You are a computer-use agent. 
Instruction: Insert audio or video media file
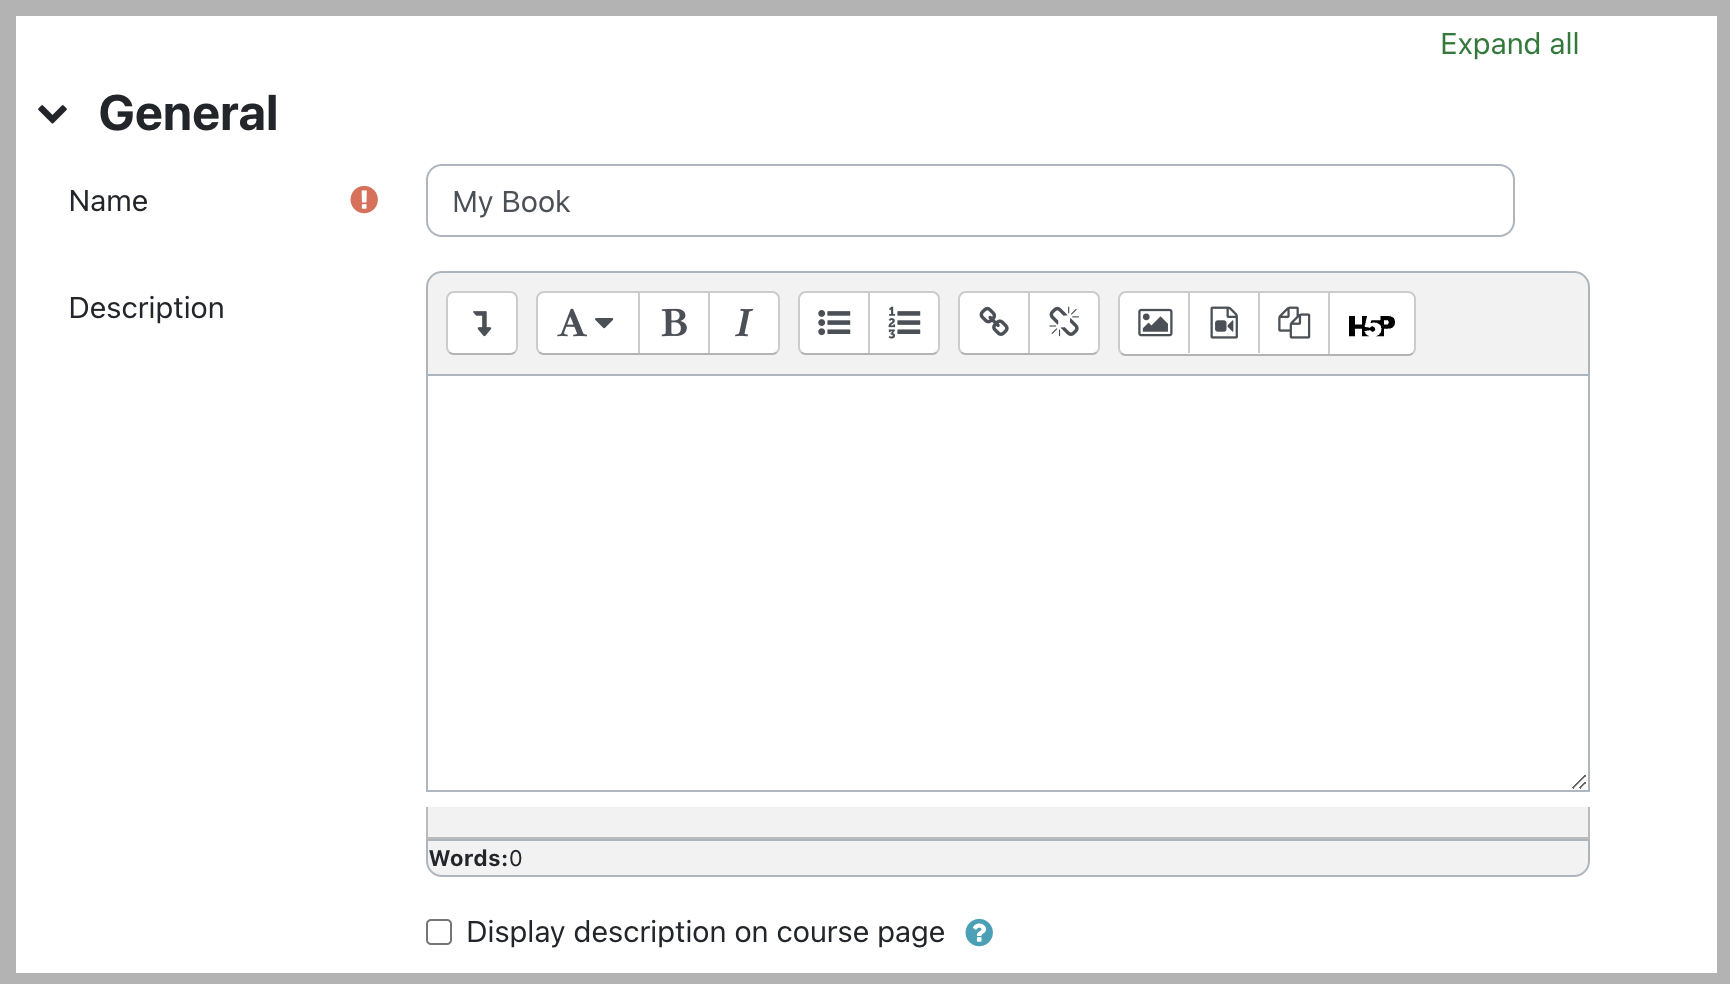tap(1224, 323)
